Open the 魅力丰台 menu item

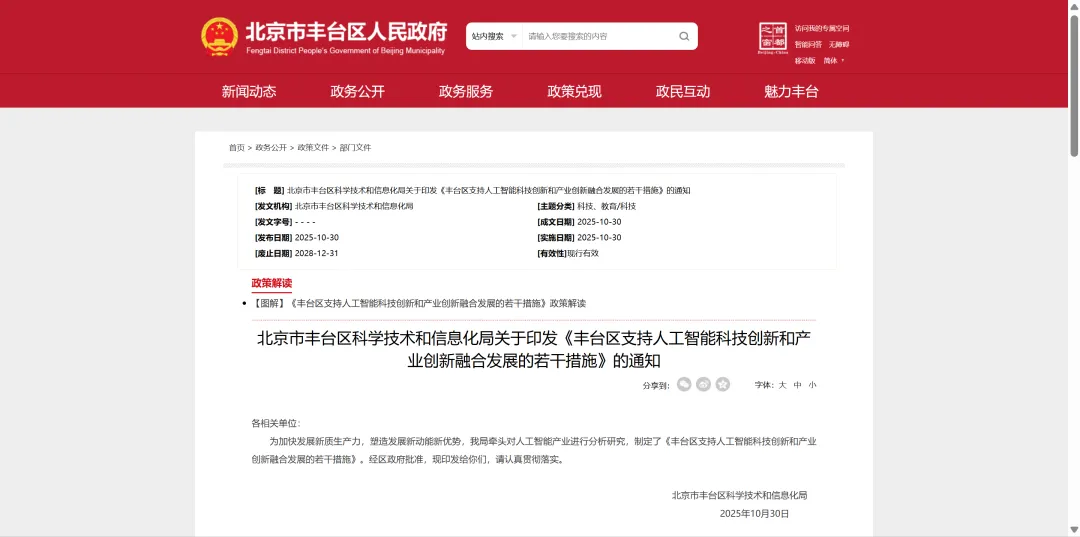click(791, 91)
